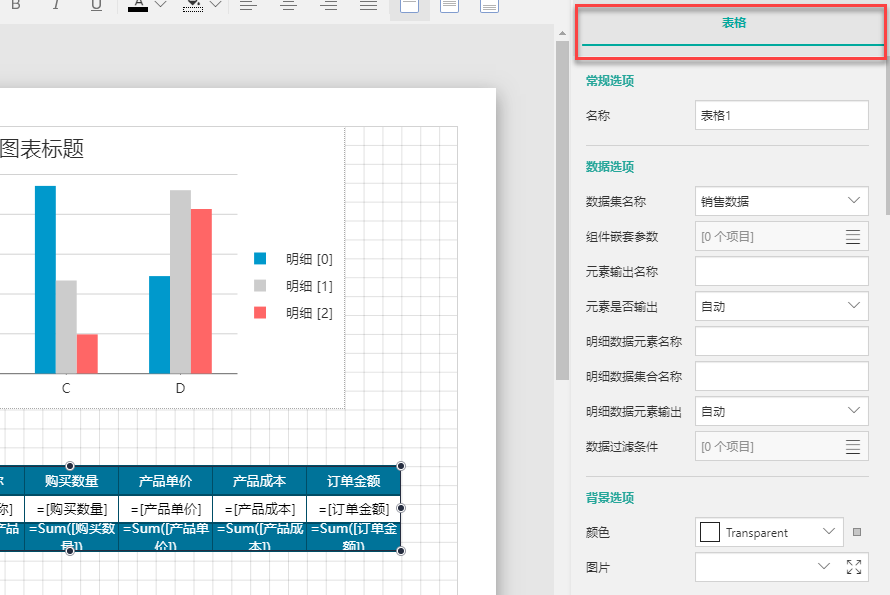Toggle the small square beside 颜色

click(856, 532)
